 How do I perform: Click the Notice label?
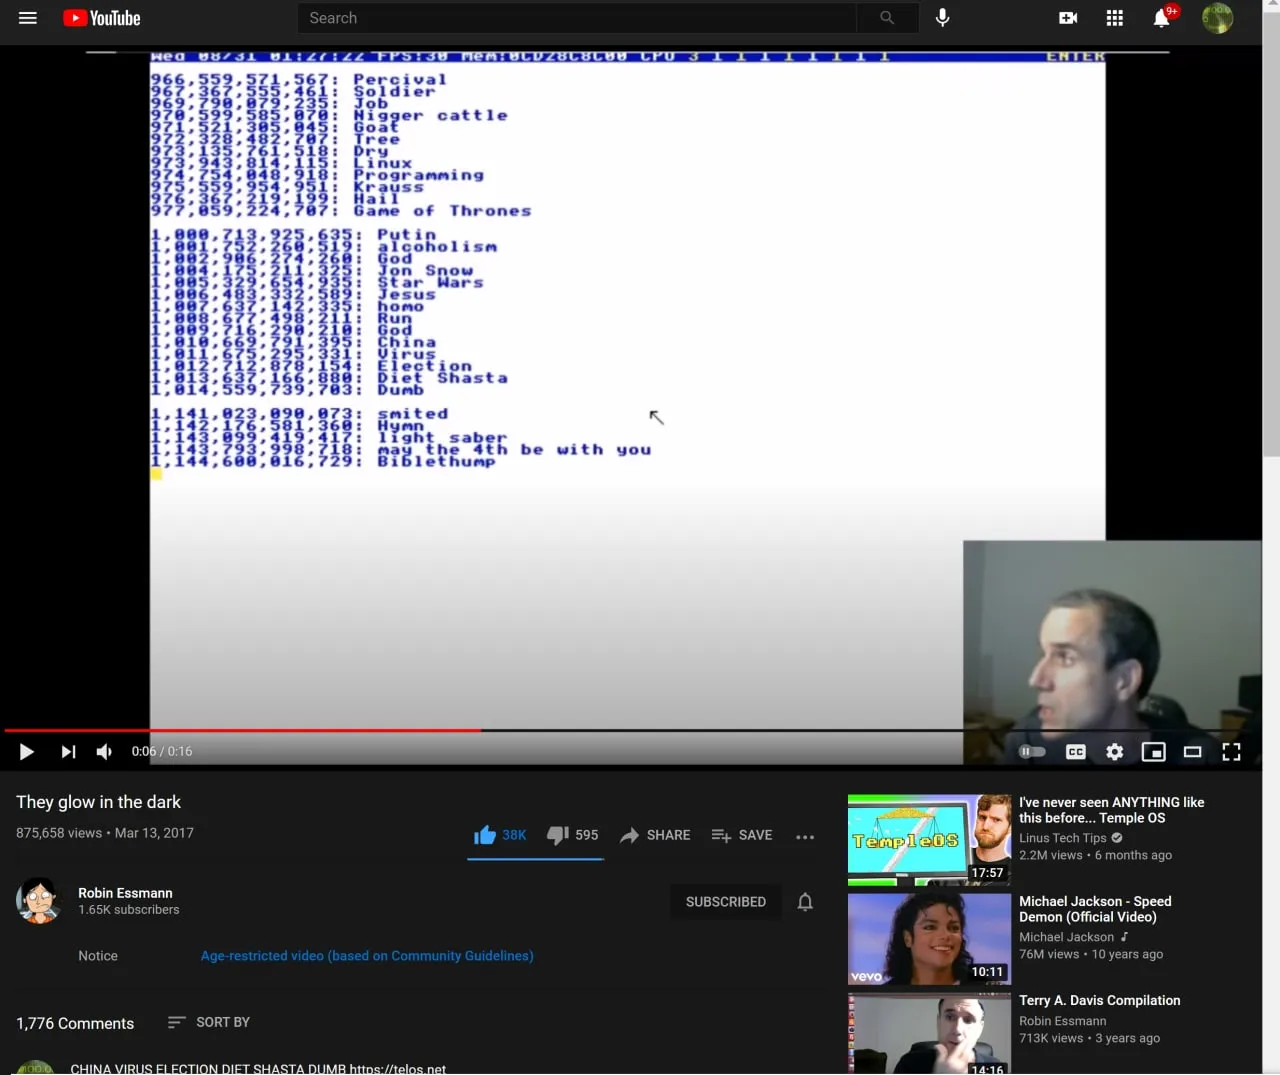98,956
